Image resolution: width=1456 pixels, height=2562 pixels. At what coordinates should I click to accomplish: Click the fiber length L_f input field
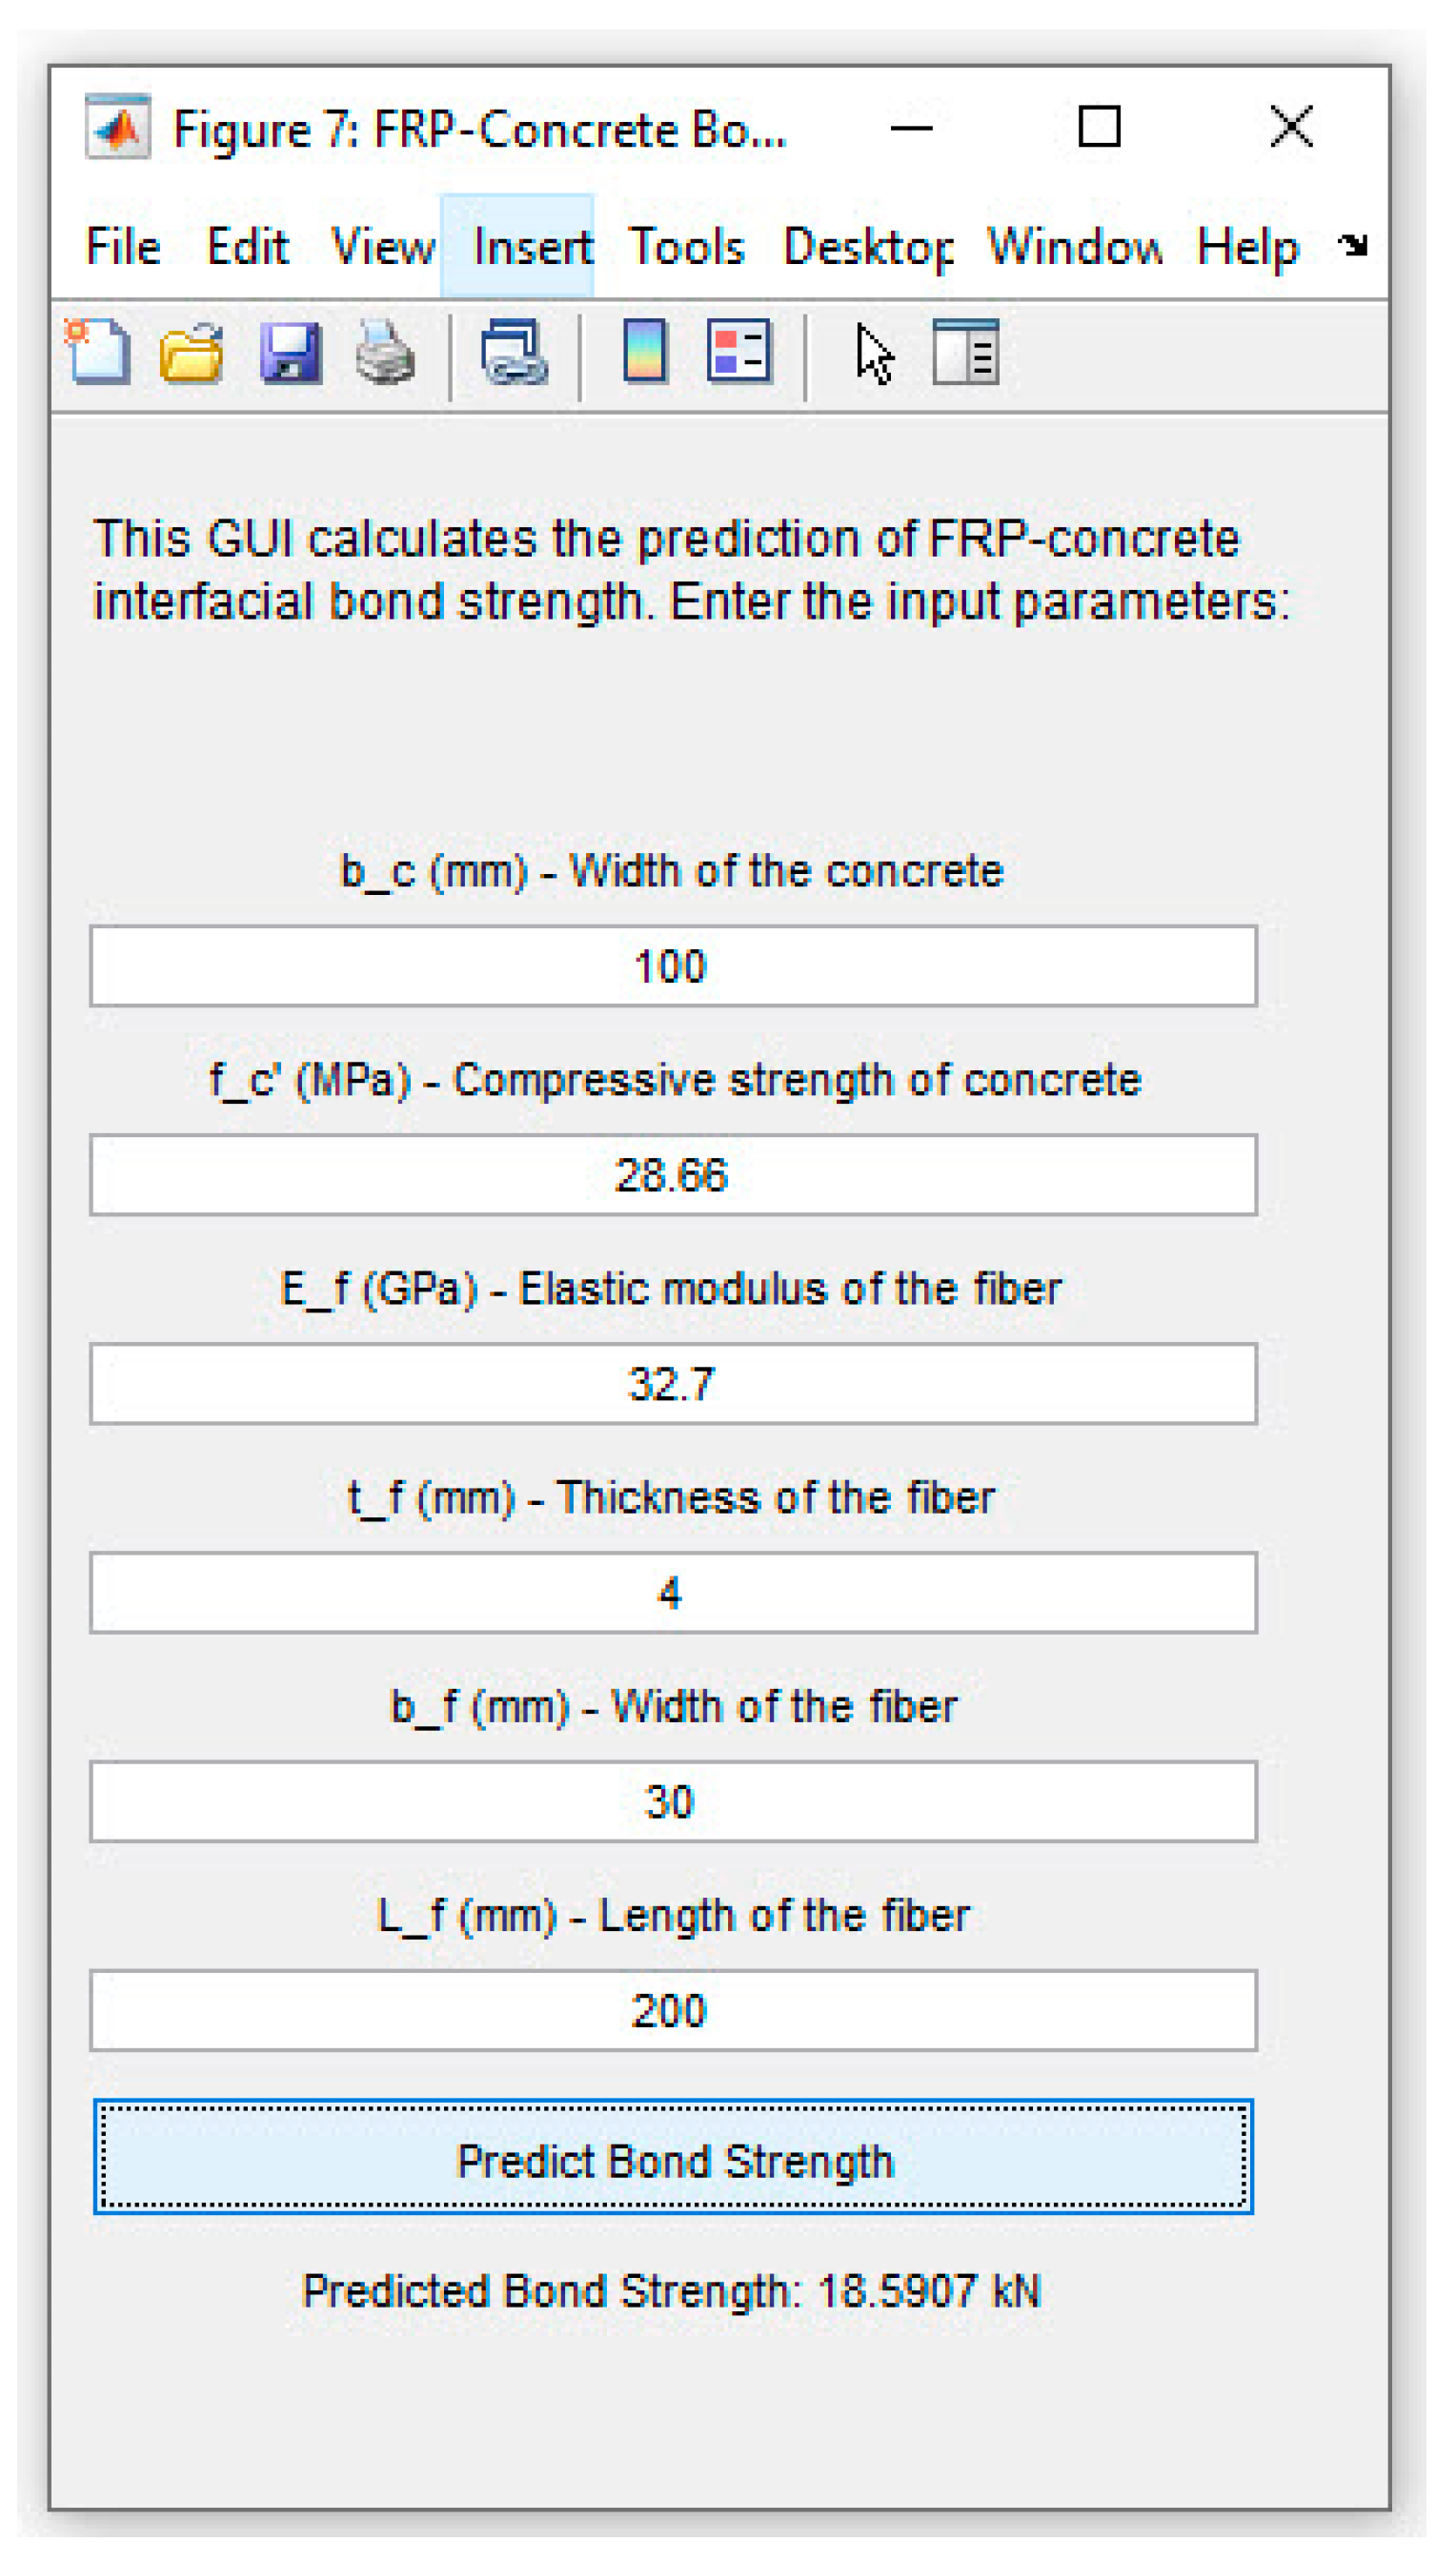673,2011
